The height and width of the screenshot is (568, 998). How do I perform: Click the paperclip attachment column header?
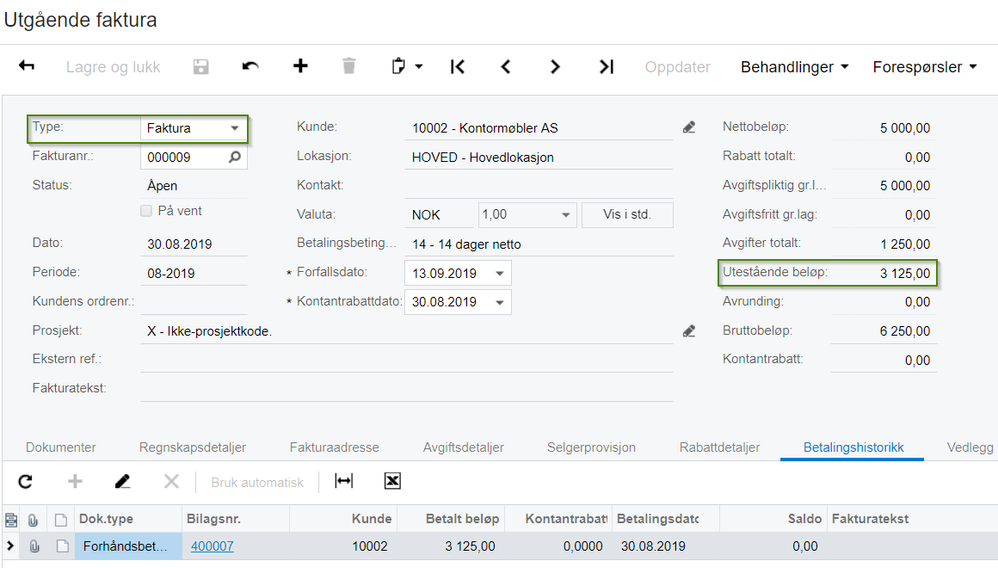pyautogui.click(x=33, y=520)
